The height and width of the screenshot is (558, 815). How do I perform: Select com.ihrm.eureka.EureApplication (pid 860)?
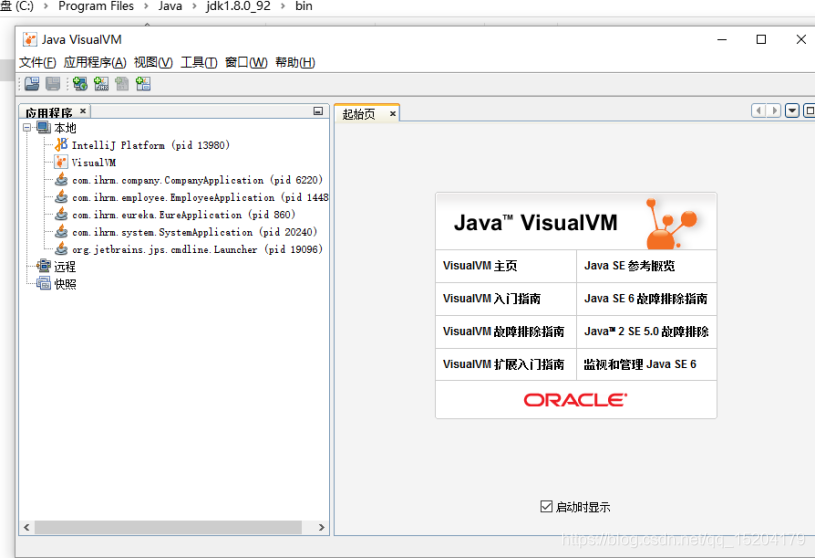pyautogui.click(x=183, y=215)
